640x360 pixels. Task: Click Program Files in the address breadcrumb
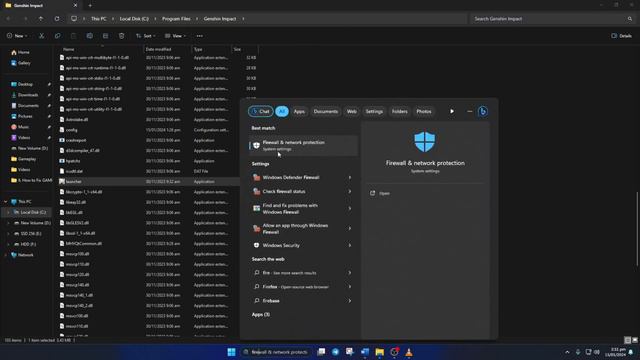[176, 19]
